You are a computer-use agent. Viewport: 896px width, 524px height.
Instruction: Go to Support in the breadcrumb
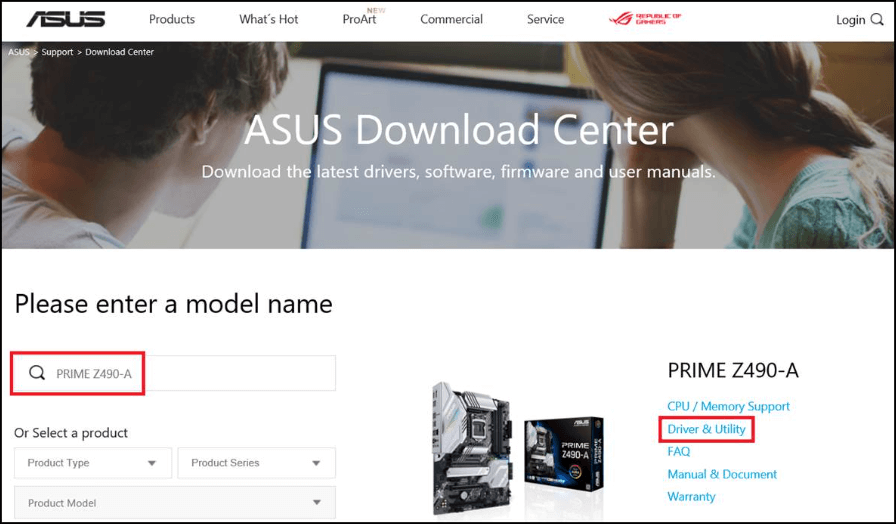pyautogui.click(x=57, y=52)
